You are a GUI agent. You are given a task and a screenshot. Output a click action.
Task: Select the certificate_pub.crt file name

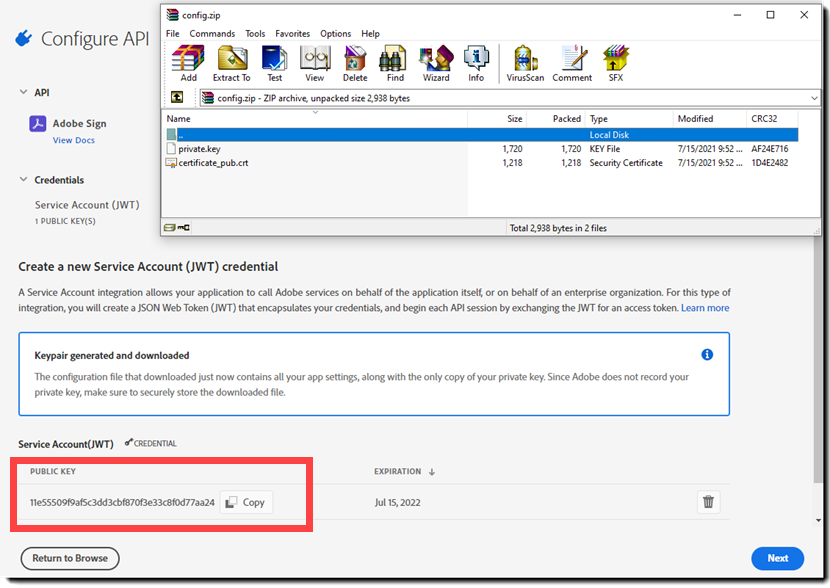coord(213,162)
